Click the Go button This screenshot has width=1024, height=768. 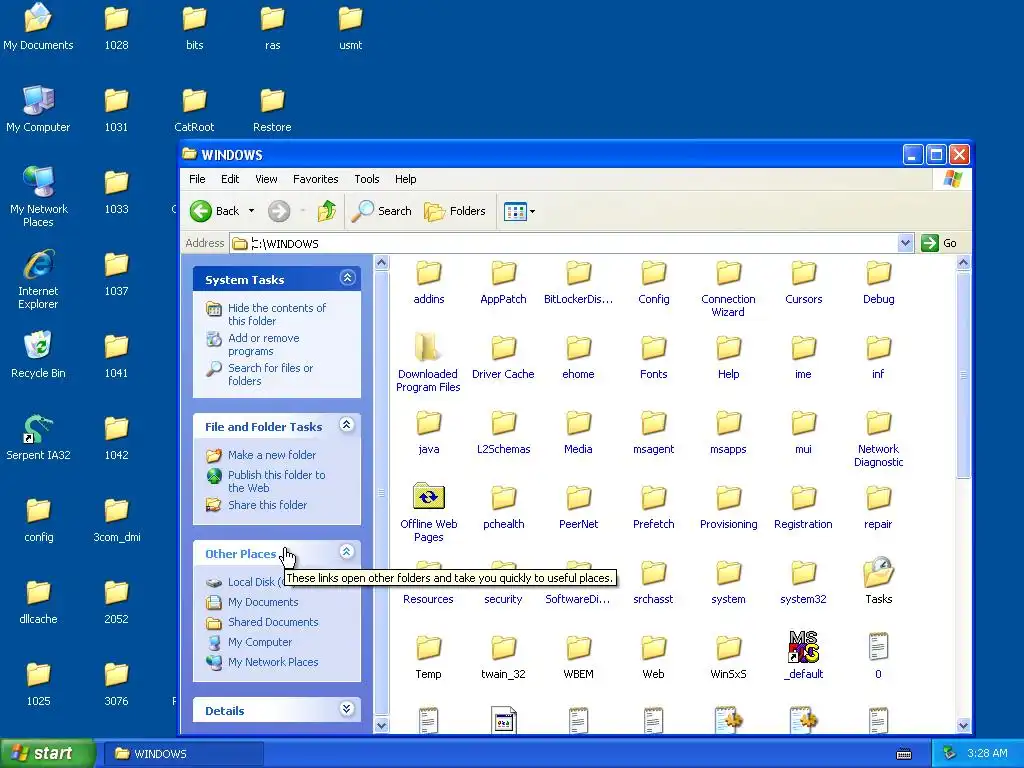click(940, 243)
